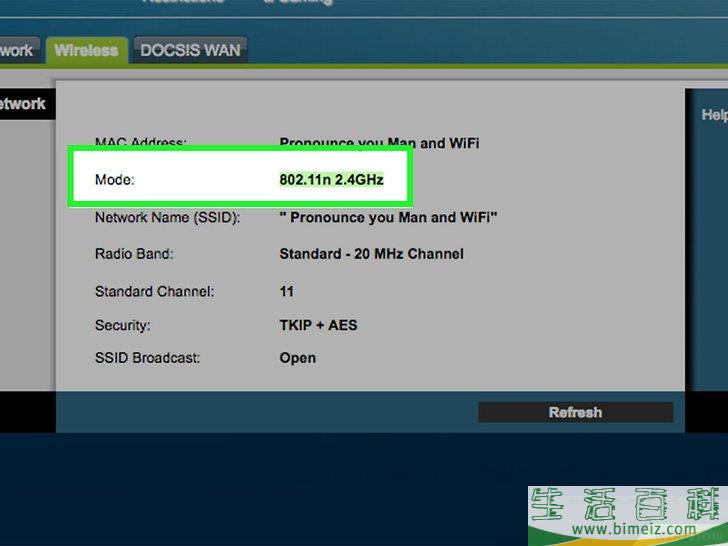The width and height of the screenshot is (728, 546).
Task: Select the TKIP + AES security value
Action: point(318,325)
